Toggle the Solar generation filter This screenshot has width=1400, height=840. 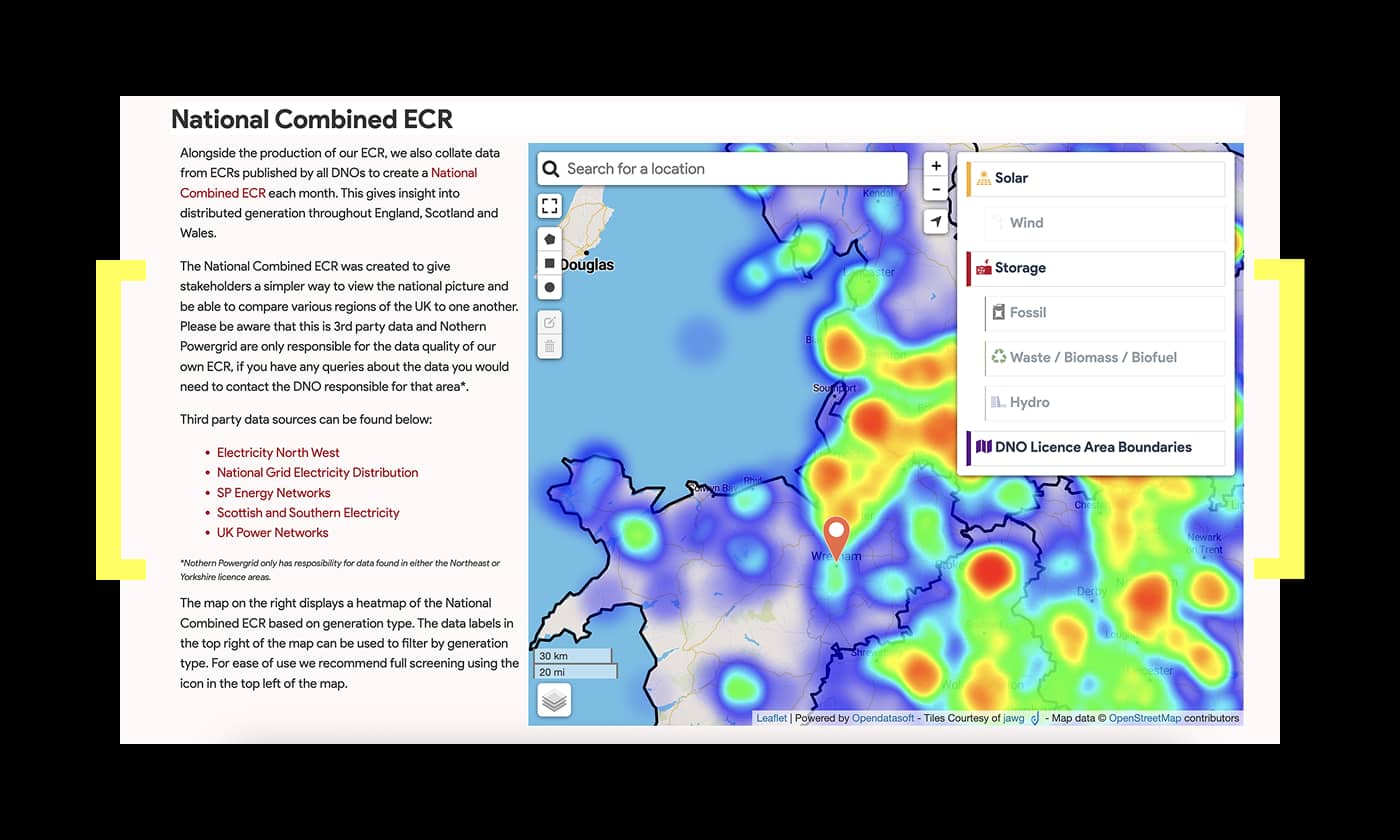pos(1096,178)
